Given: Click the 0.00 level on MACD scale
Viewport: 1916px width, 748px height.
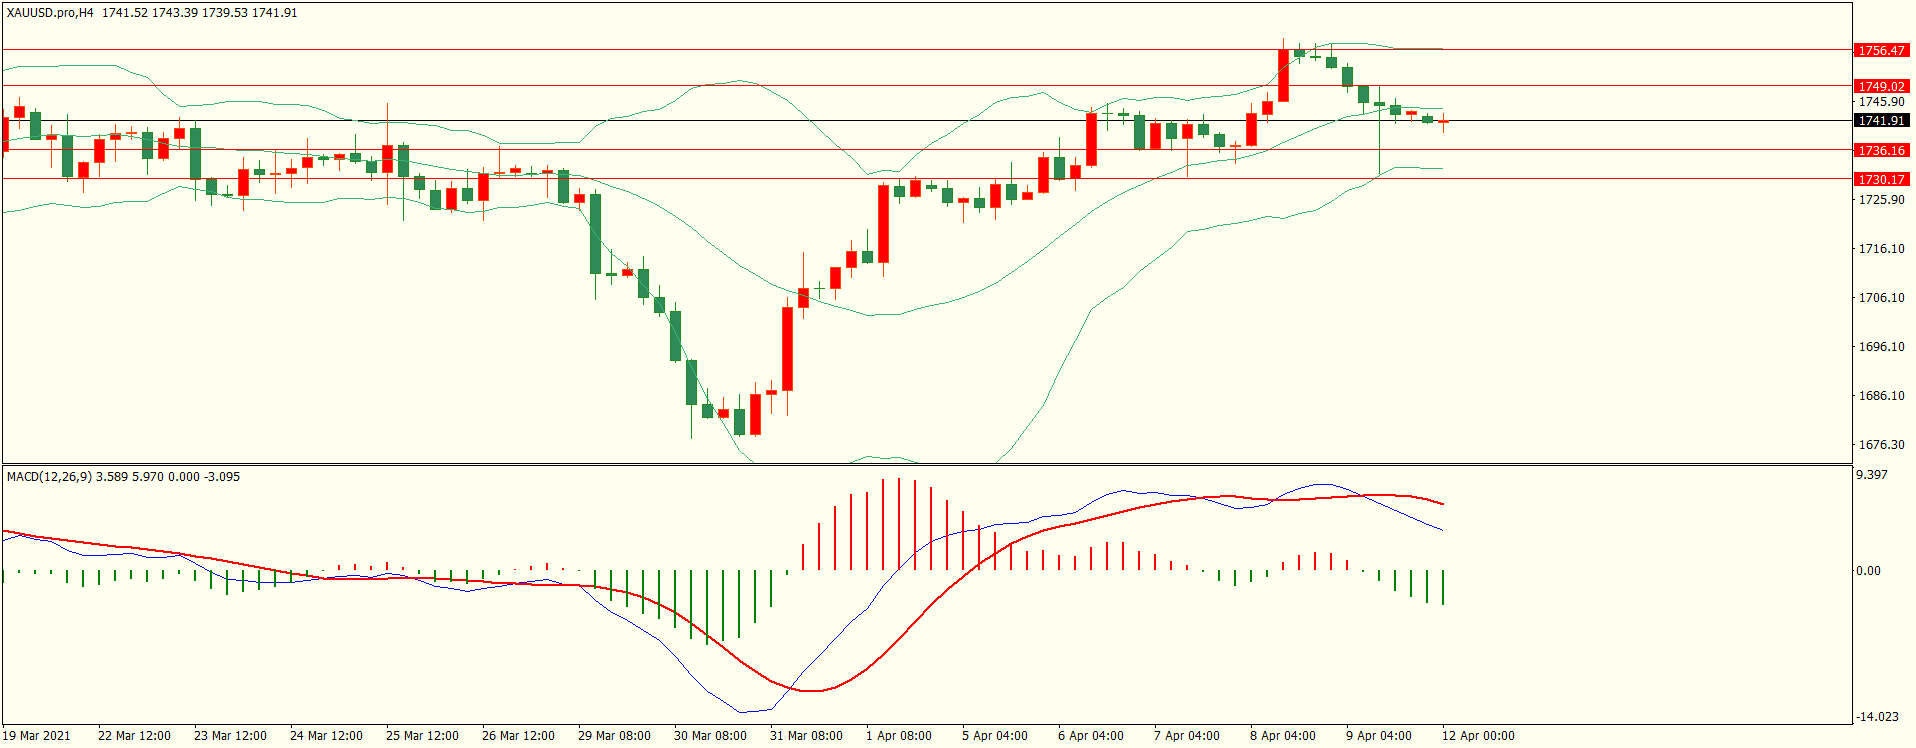Looking at the screenshot, I should [x=1868, y=571].
